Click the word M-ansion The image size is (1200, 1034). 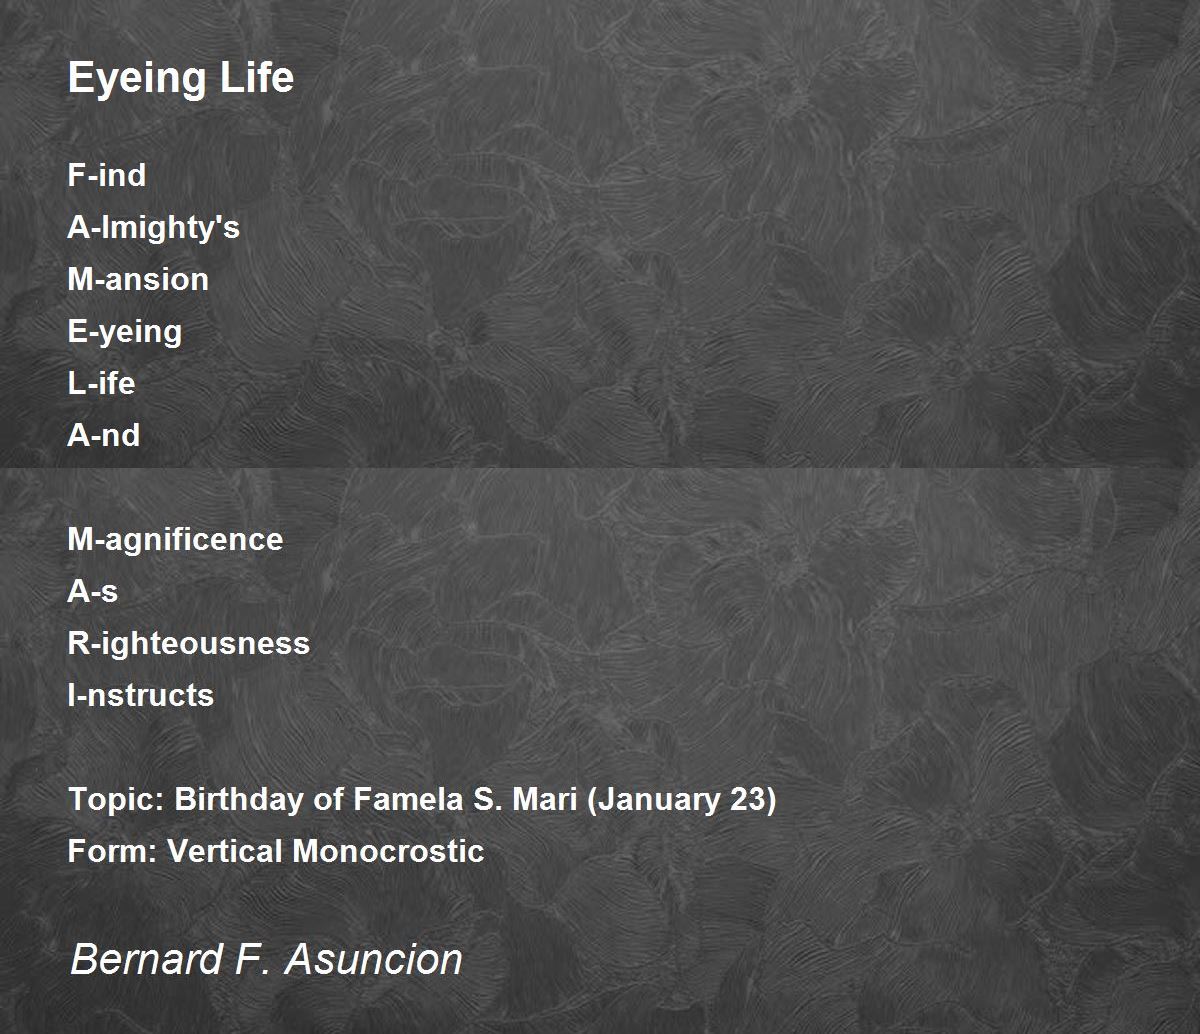(x=138, y=279)
